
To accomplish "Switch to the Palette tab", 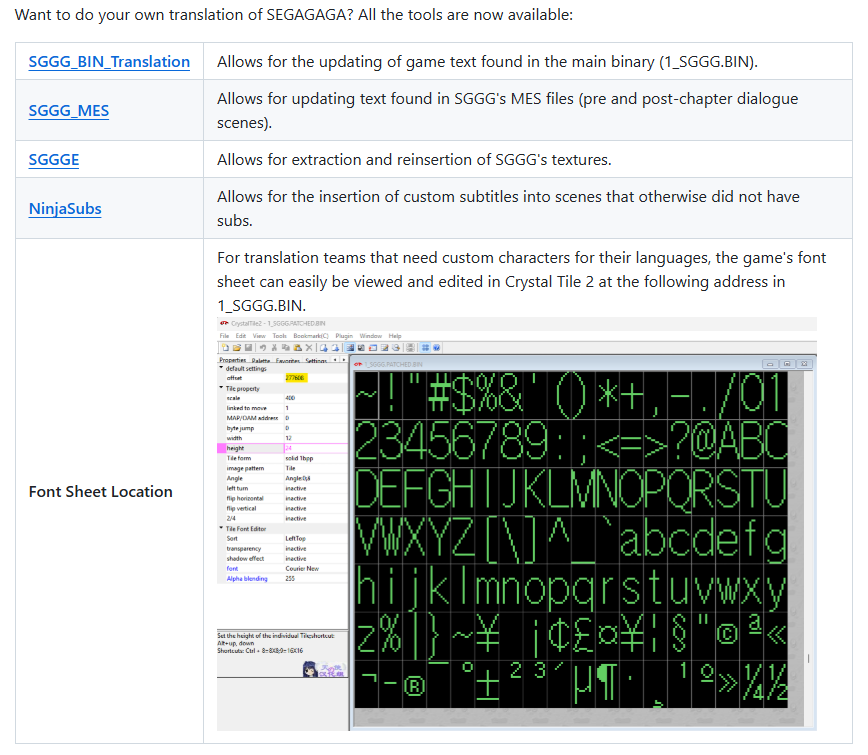I will click(x=261, y=360).
